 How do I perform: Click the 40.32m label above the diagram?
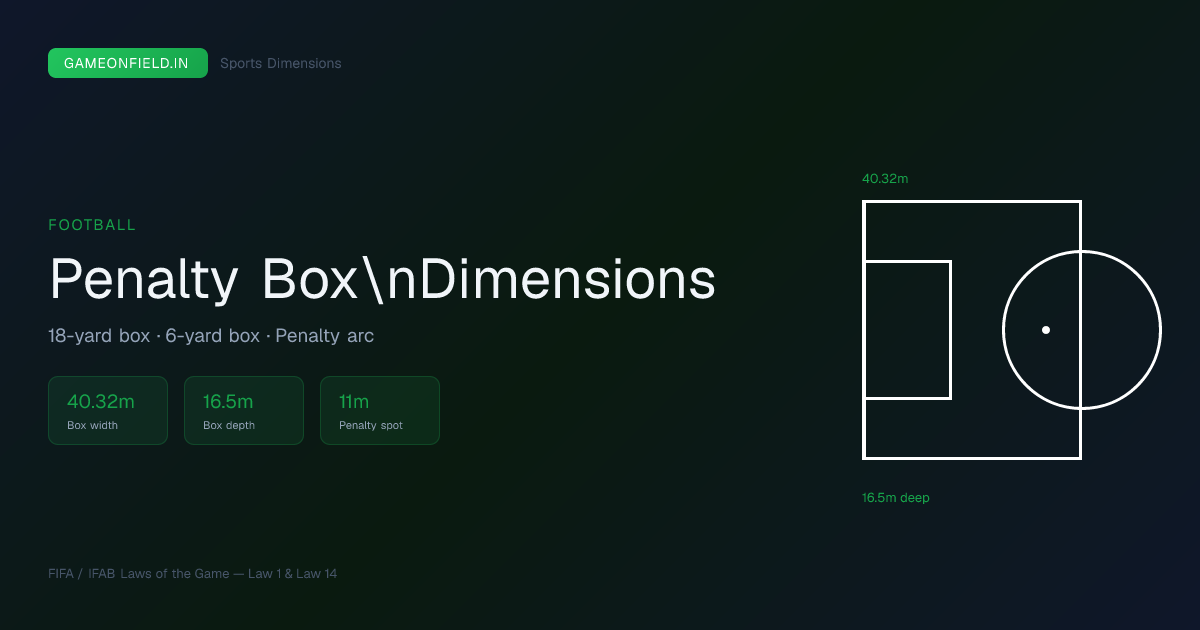[885, 179]
